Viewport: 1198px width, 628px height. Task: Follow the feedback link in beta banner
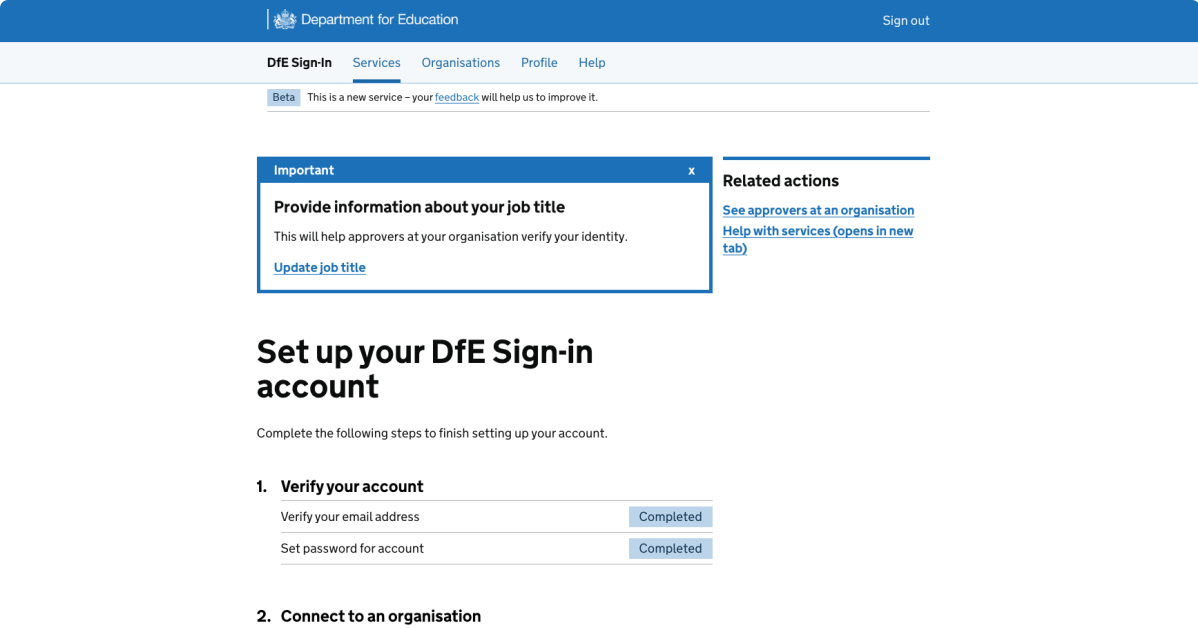click(457, 97)
